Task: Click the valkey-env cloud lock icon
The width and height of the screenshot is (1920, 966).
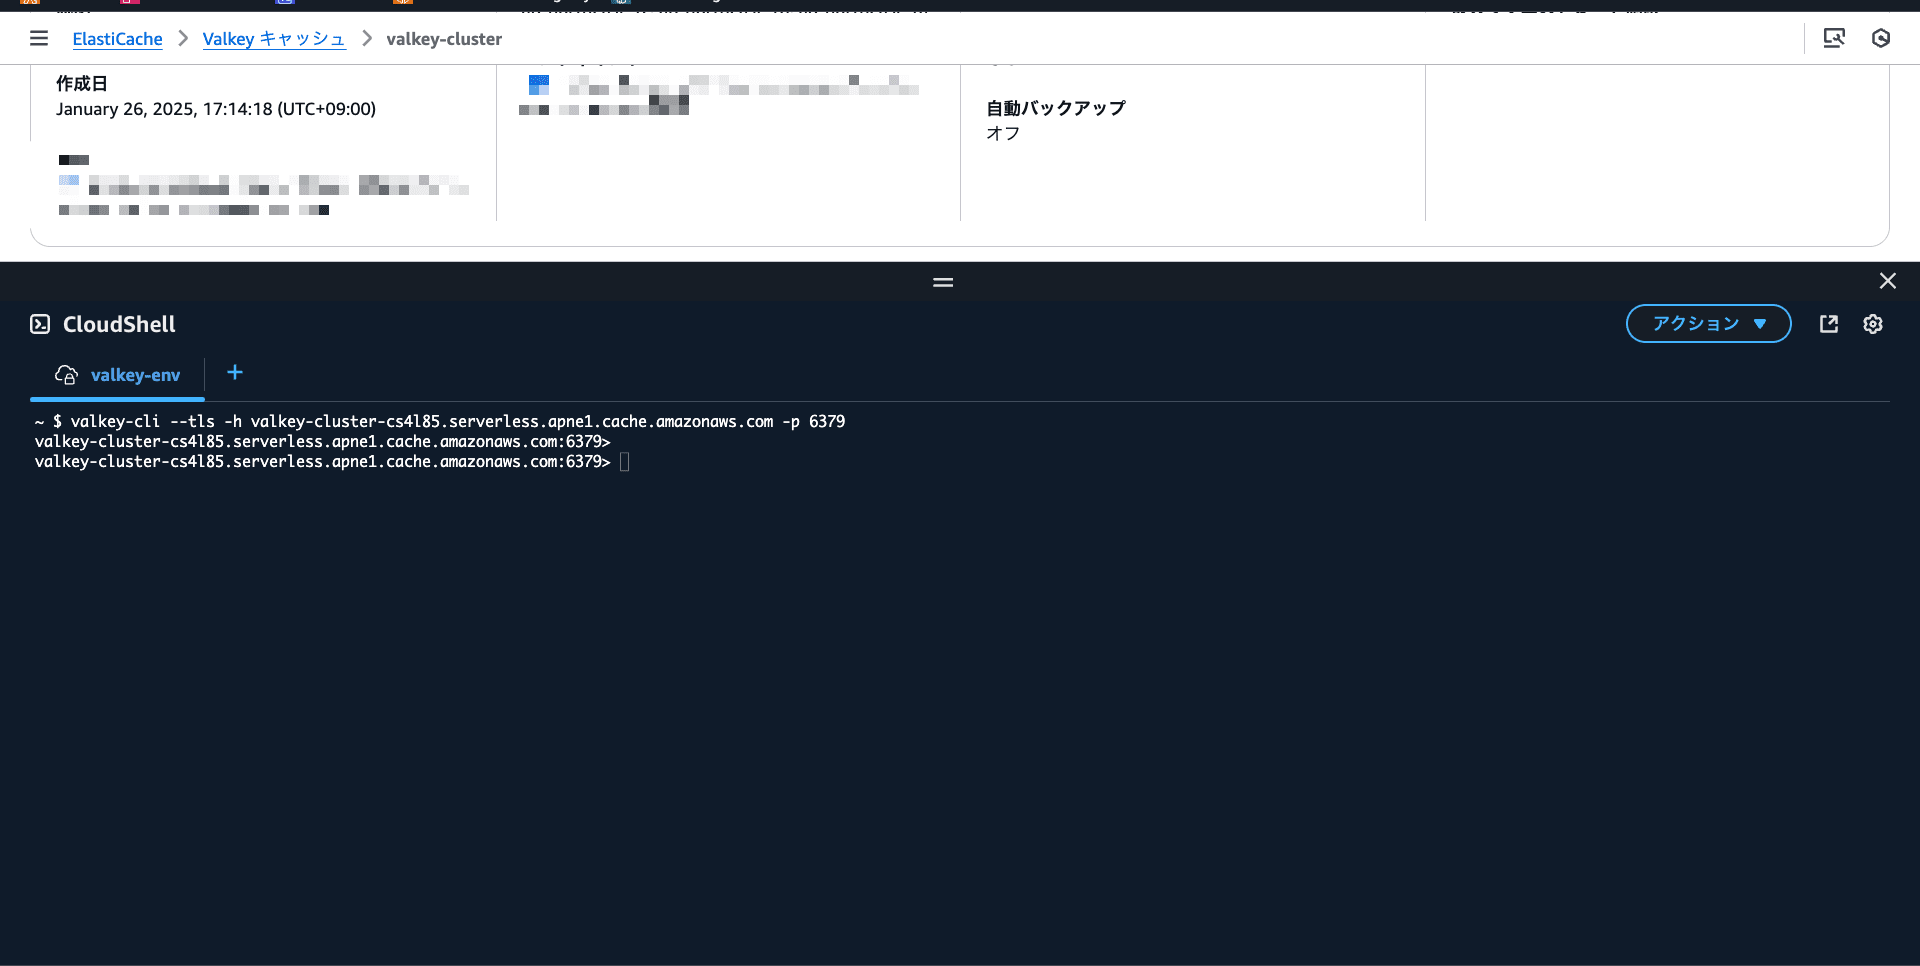Action: pos(66,375)
